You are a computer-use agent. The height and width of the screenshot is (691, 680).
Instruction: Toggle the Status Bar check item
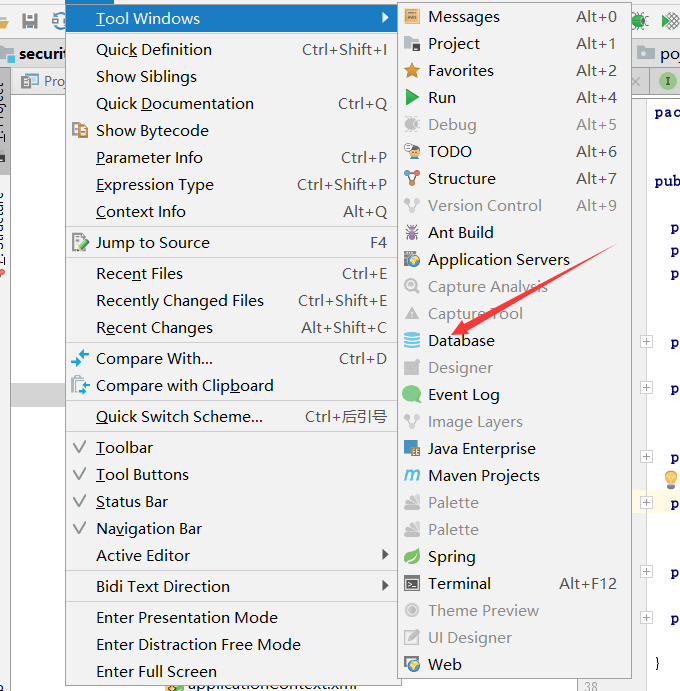pos(231,502)
